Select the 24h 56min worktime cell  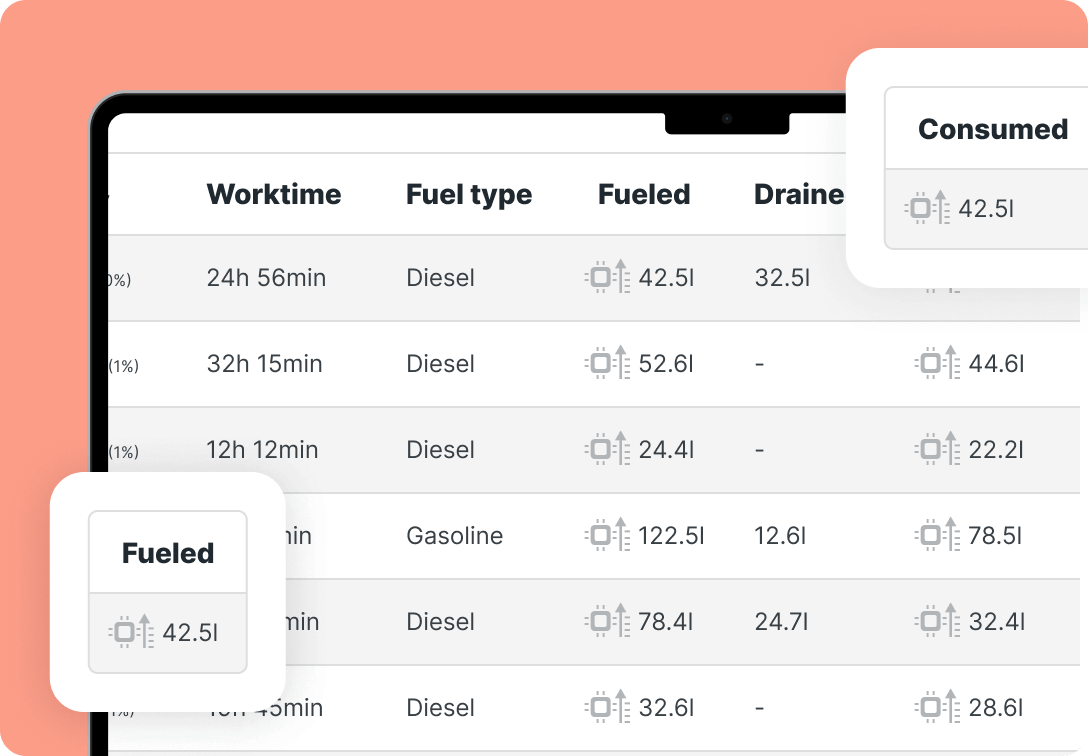266,277
